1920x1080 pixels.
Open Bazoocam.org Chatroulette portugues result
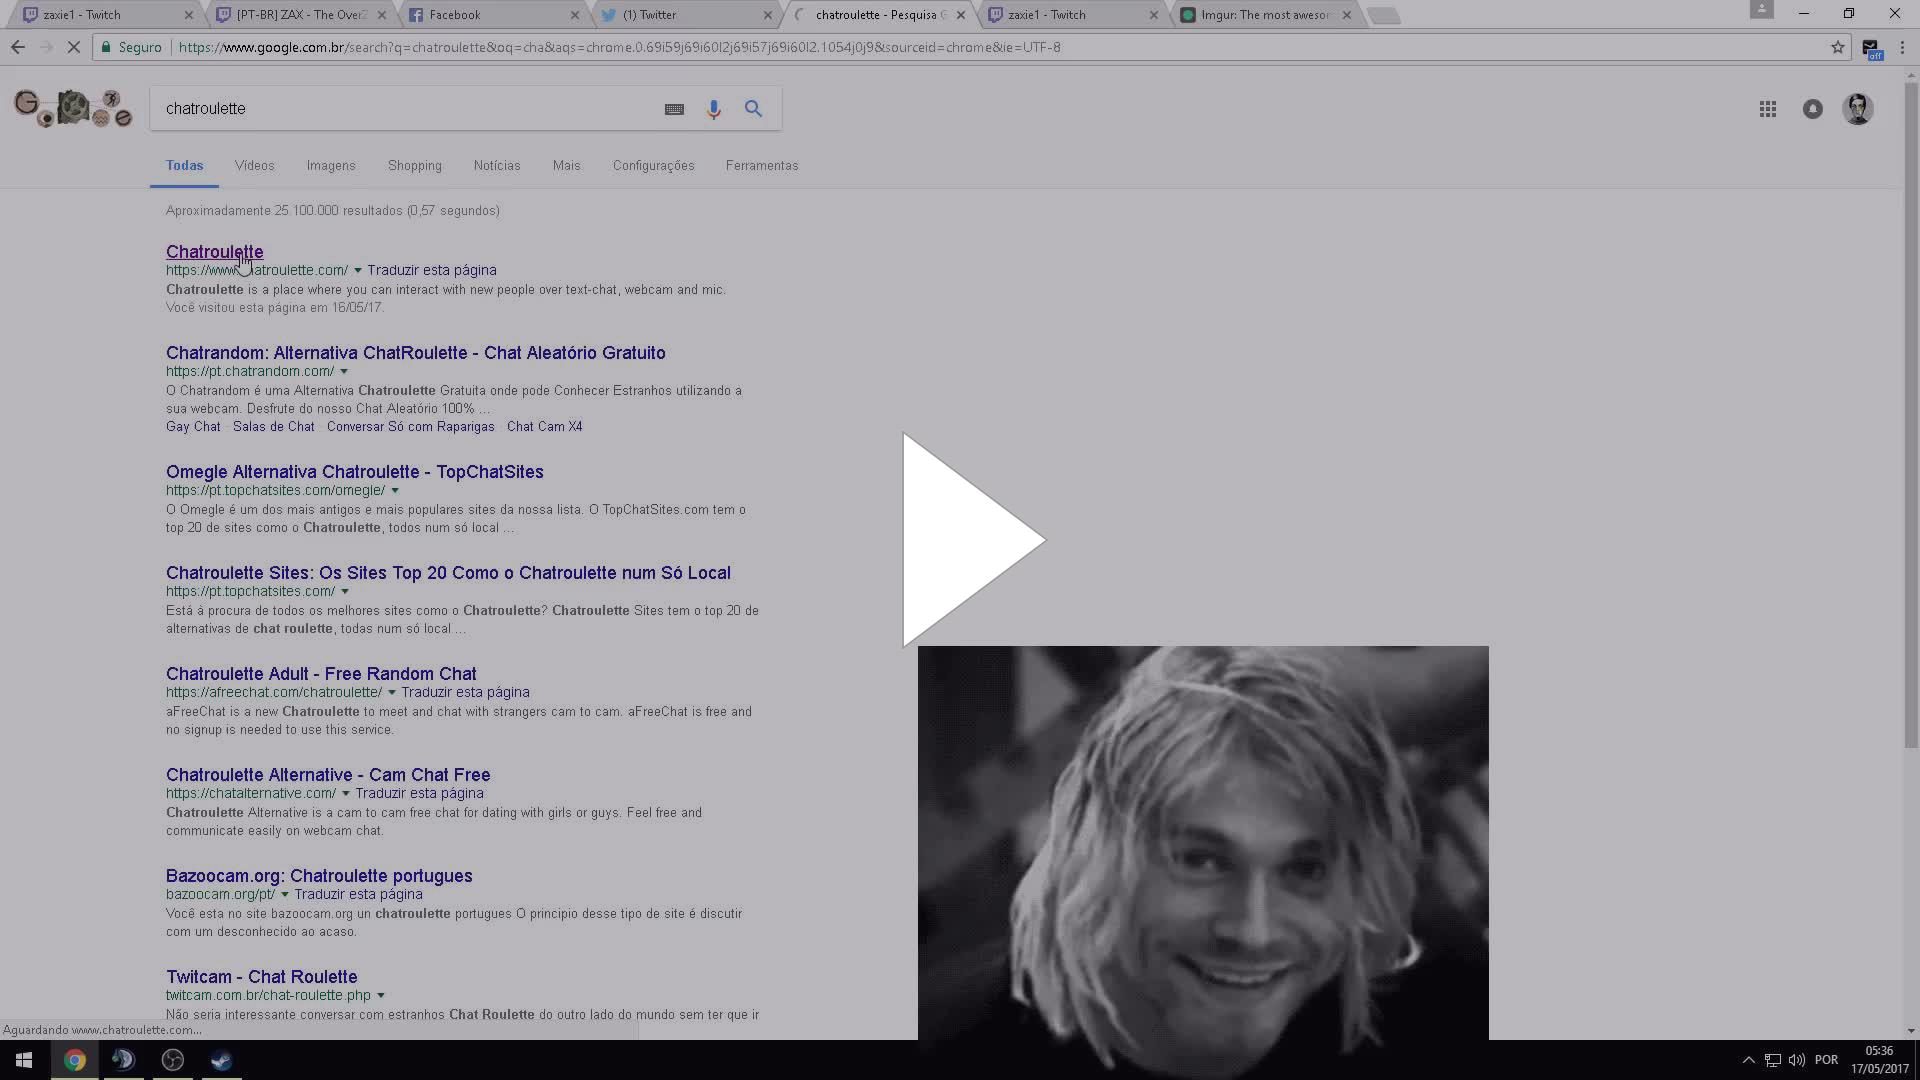coord(319,876)
